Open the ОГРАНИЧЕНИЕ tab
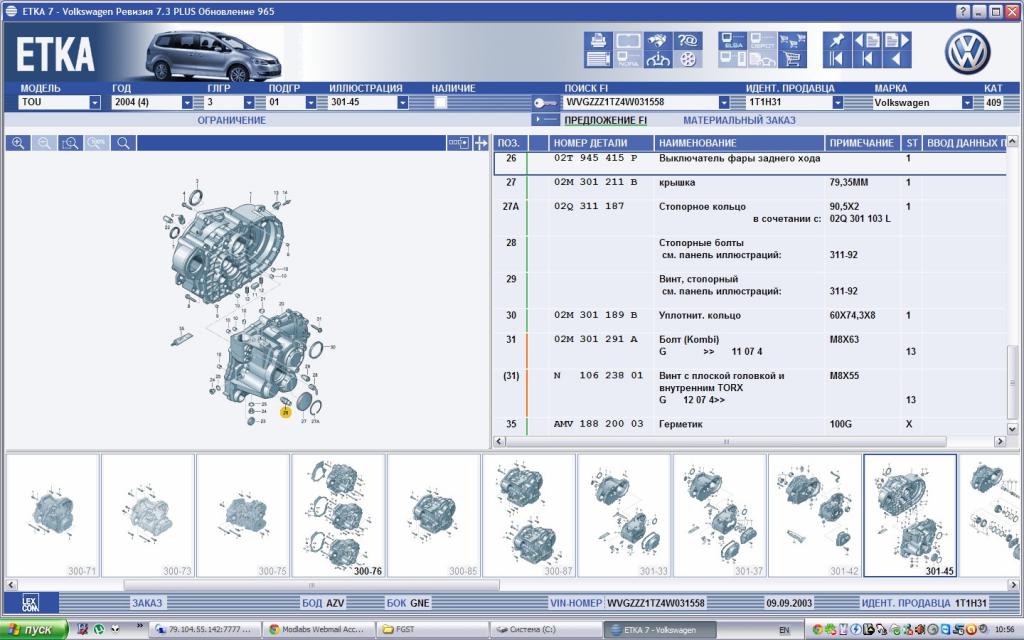This screenshot has height=640, width=1024. (231, 120)
